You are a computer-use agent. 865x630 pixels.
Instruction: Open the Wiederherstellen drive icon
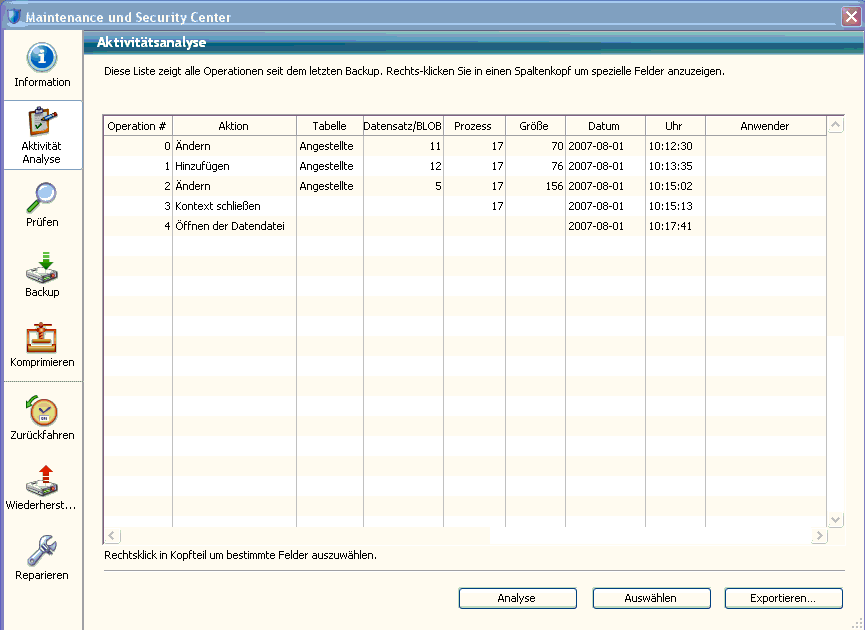[42, 481]
